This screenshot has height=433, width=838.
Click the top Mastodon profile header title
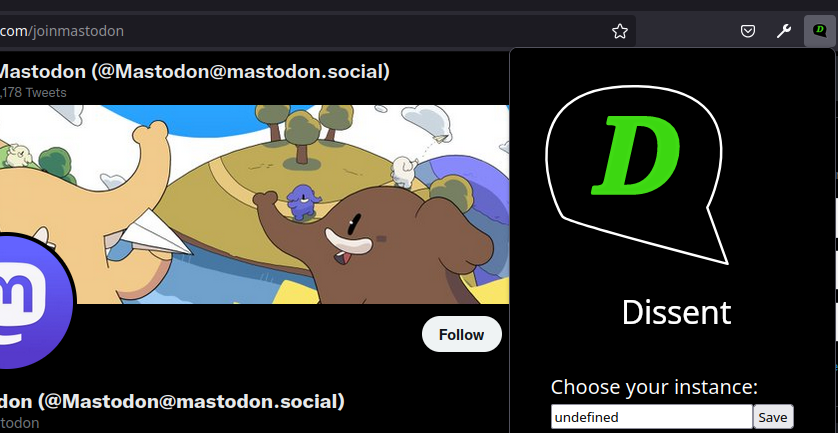[x=195, y=72]
